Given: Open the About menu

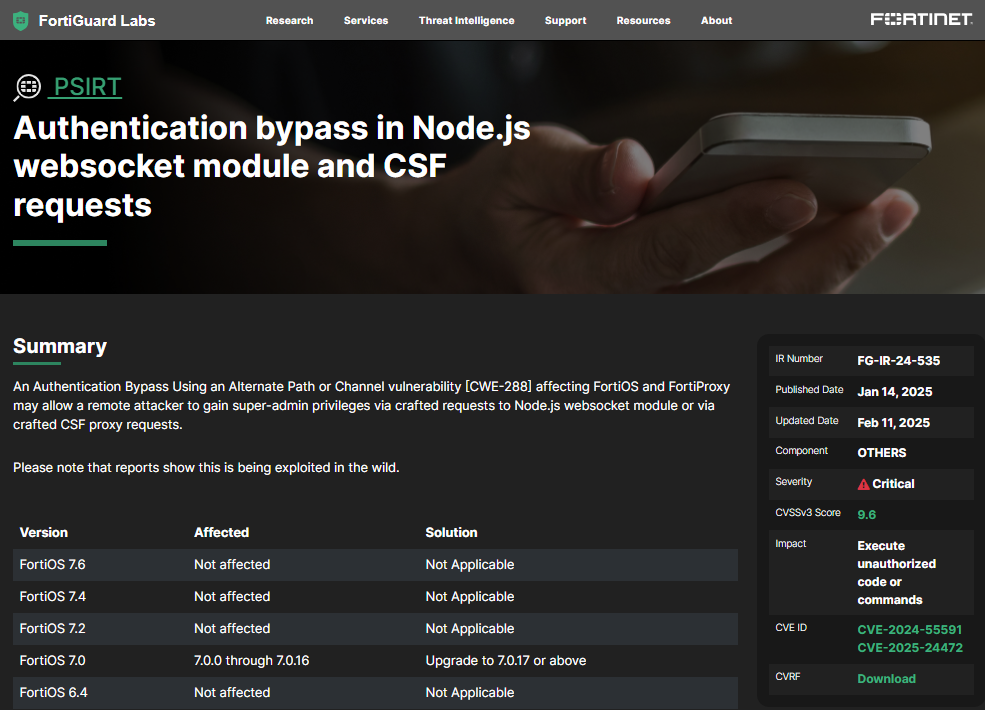Looking at the screenshot, I should pos(717,21).
